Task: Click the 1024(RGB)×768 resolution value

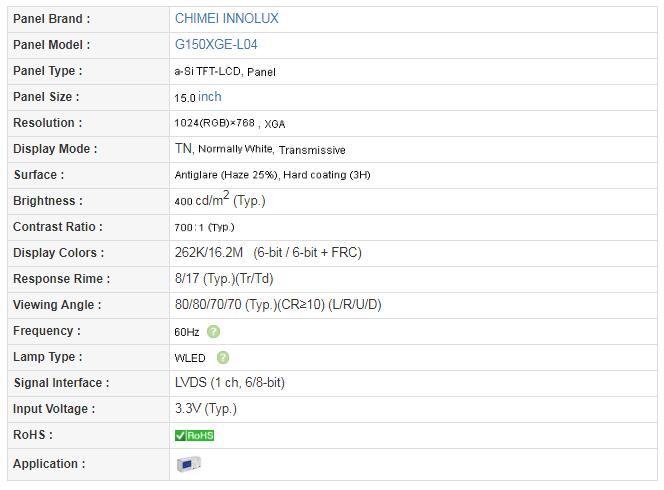Action: [214, 123]
